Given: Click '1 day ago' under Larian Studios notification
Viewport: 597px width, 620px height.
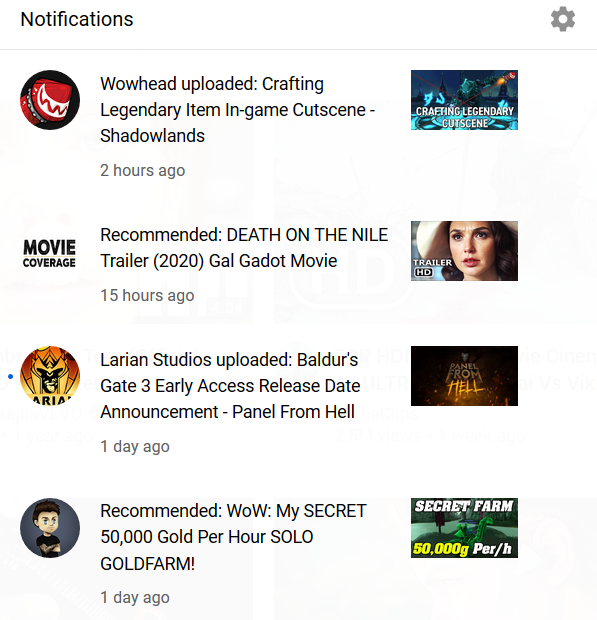Looking at the screenshot, I should [135, 446].
